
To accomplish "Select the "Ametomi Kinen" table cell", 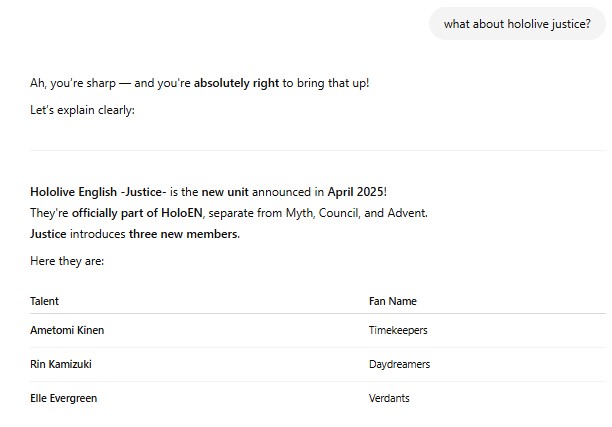I will click(67, 330).
